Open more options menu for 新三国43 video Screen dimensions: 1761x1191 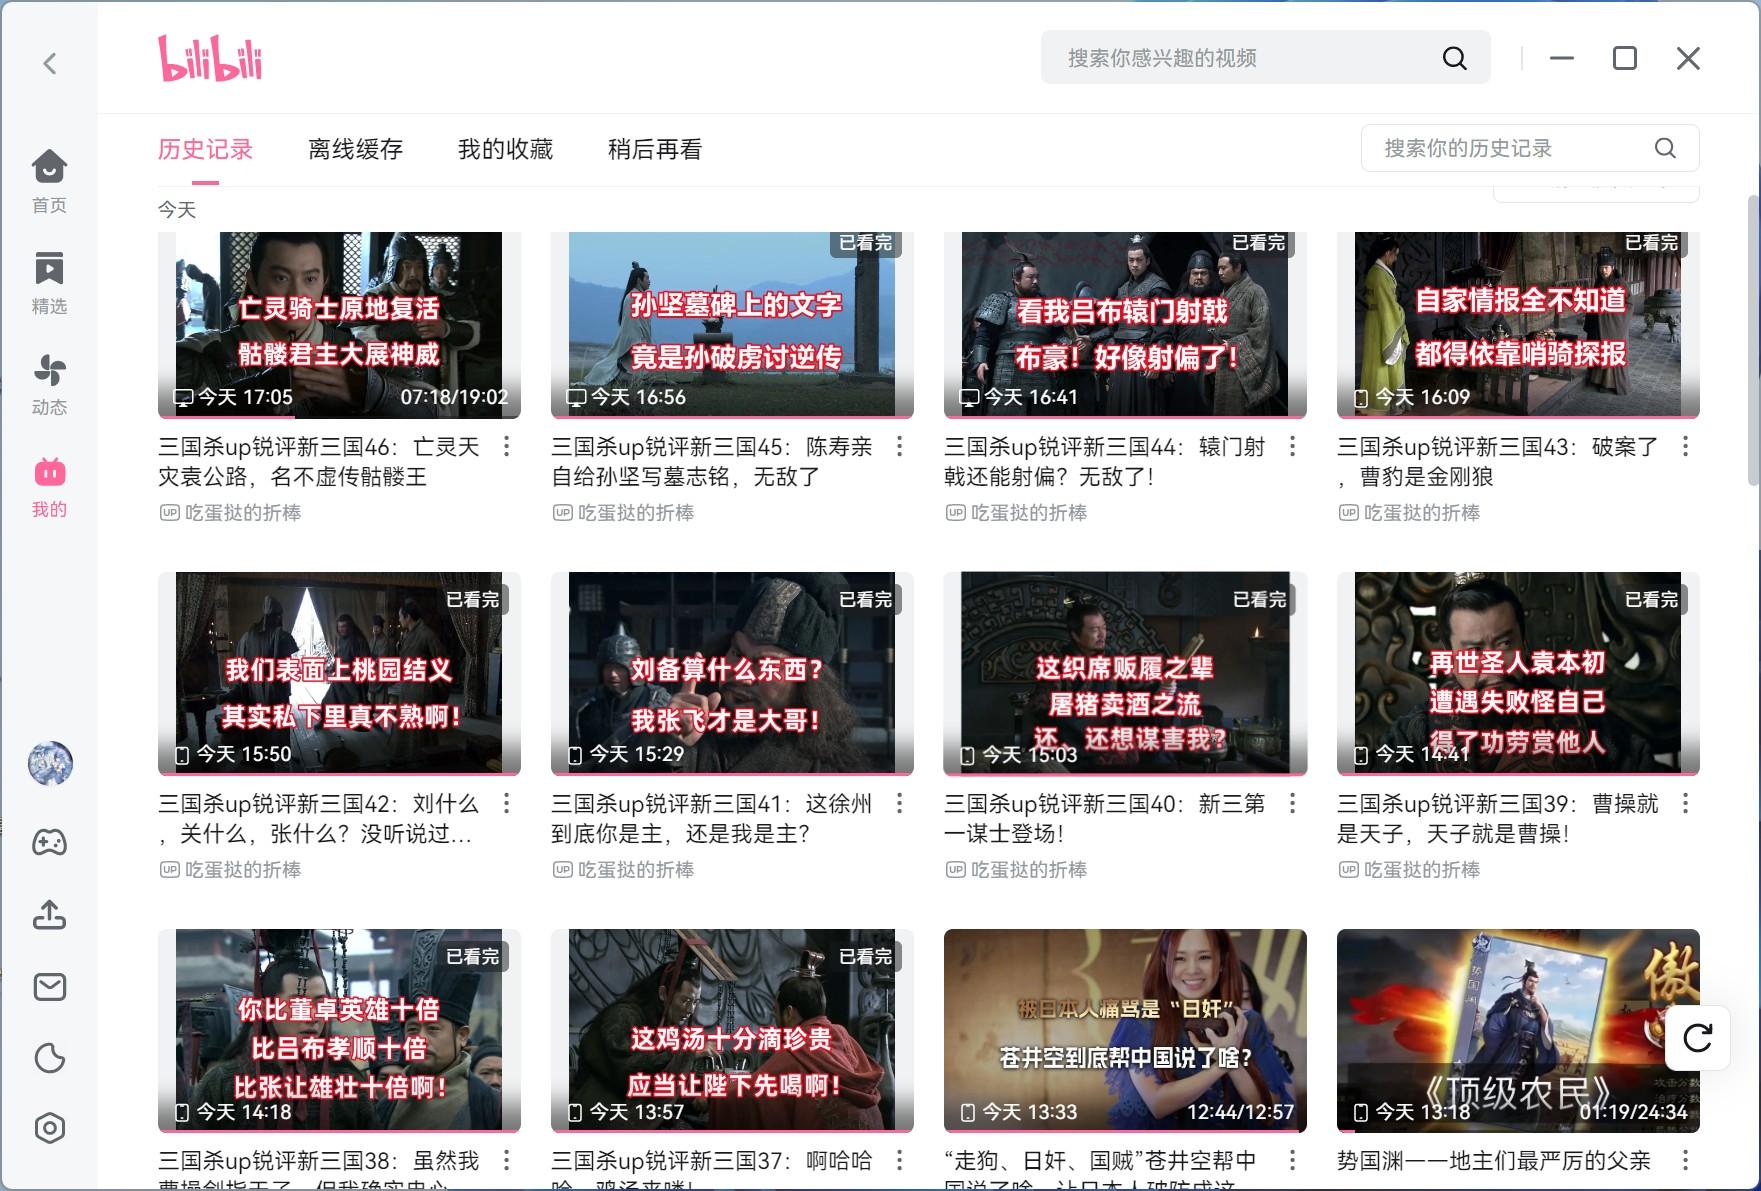pos(1685,447)
